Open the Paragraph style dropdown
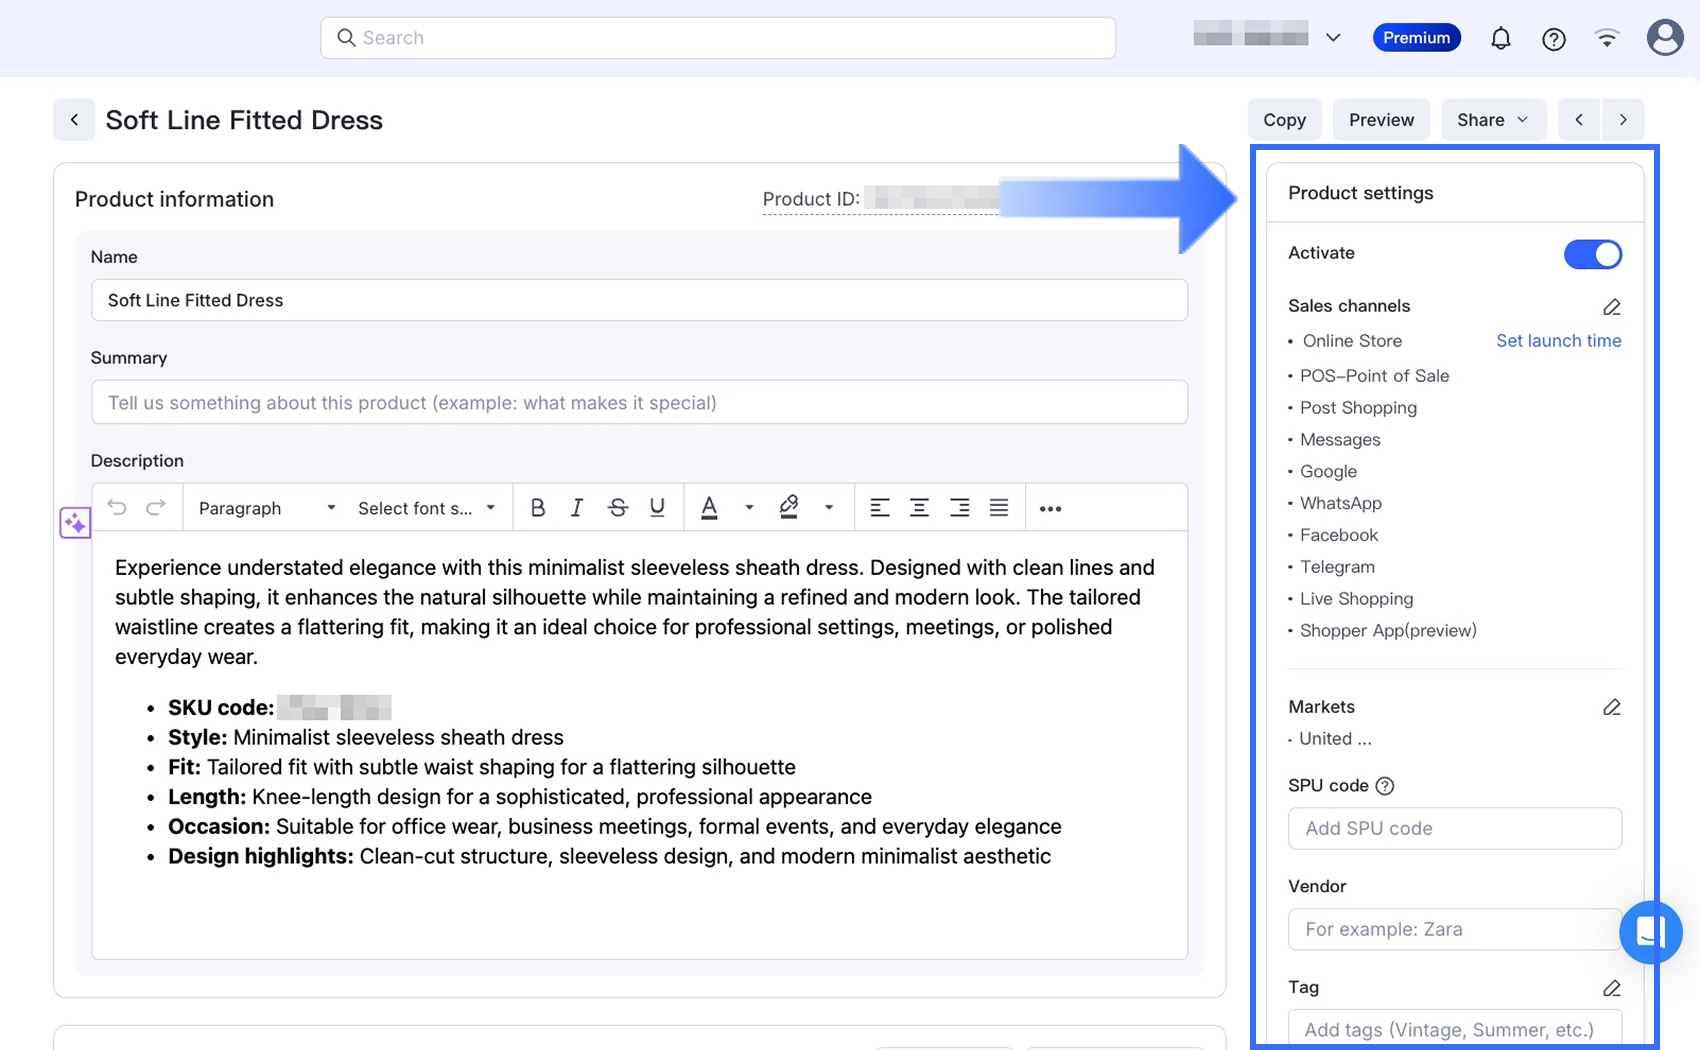Image resolution: width=1700 pixels, height=1050 pixels. pos(266,508)
